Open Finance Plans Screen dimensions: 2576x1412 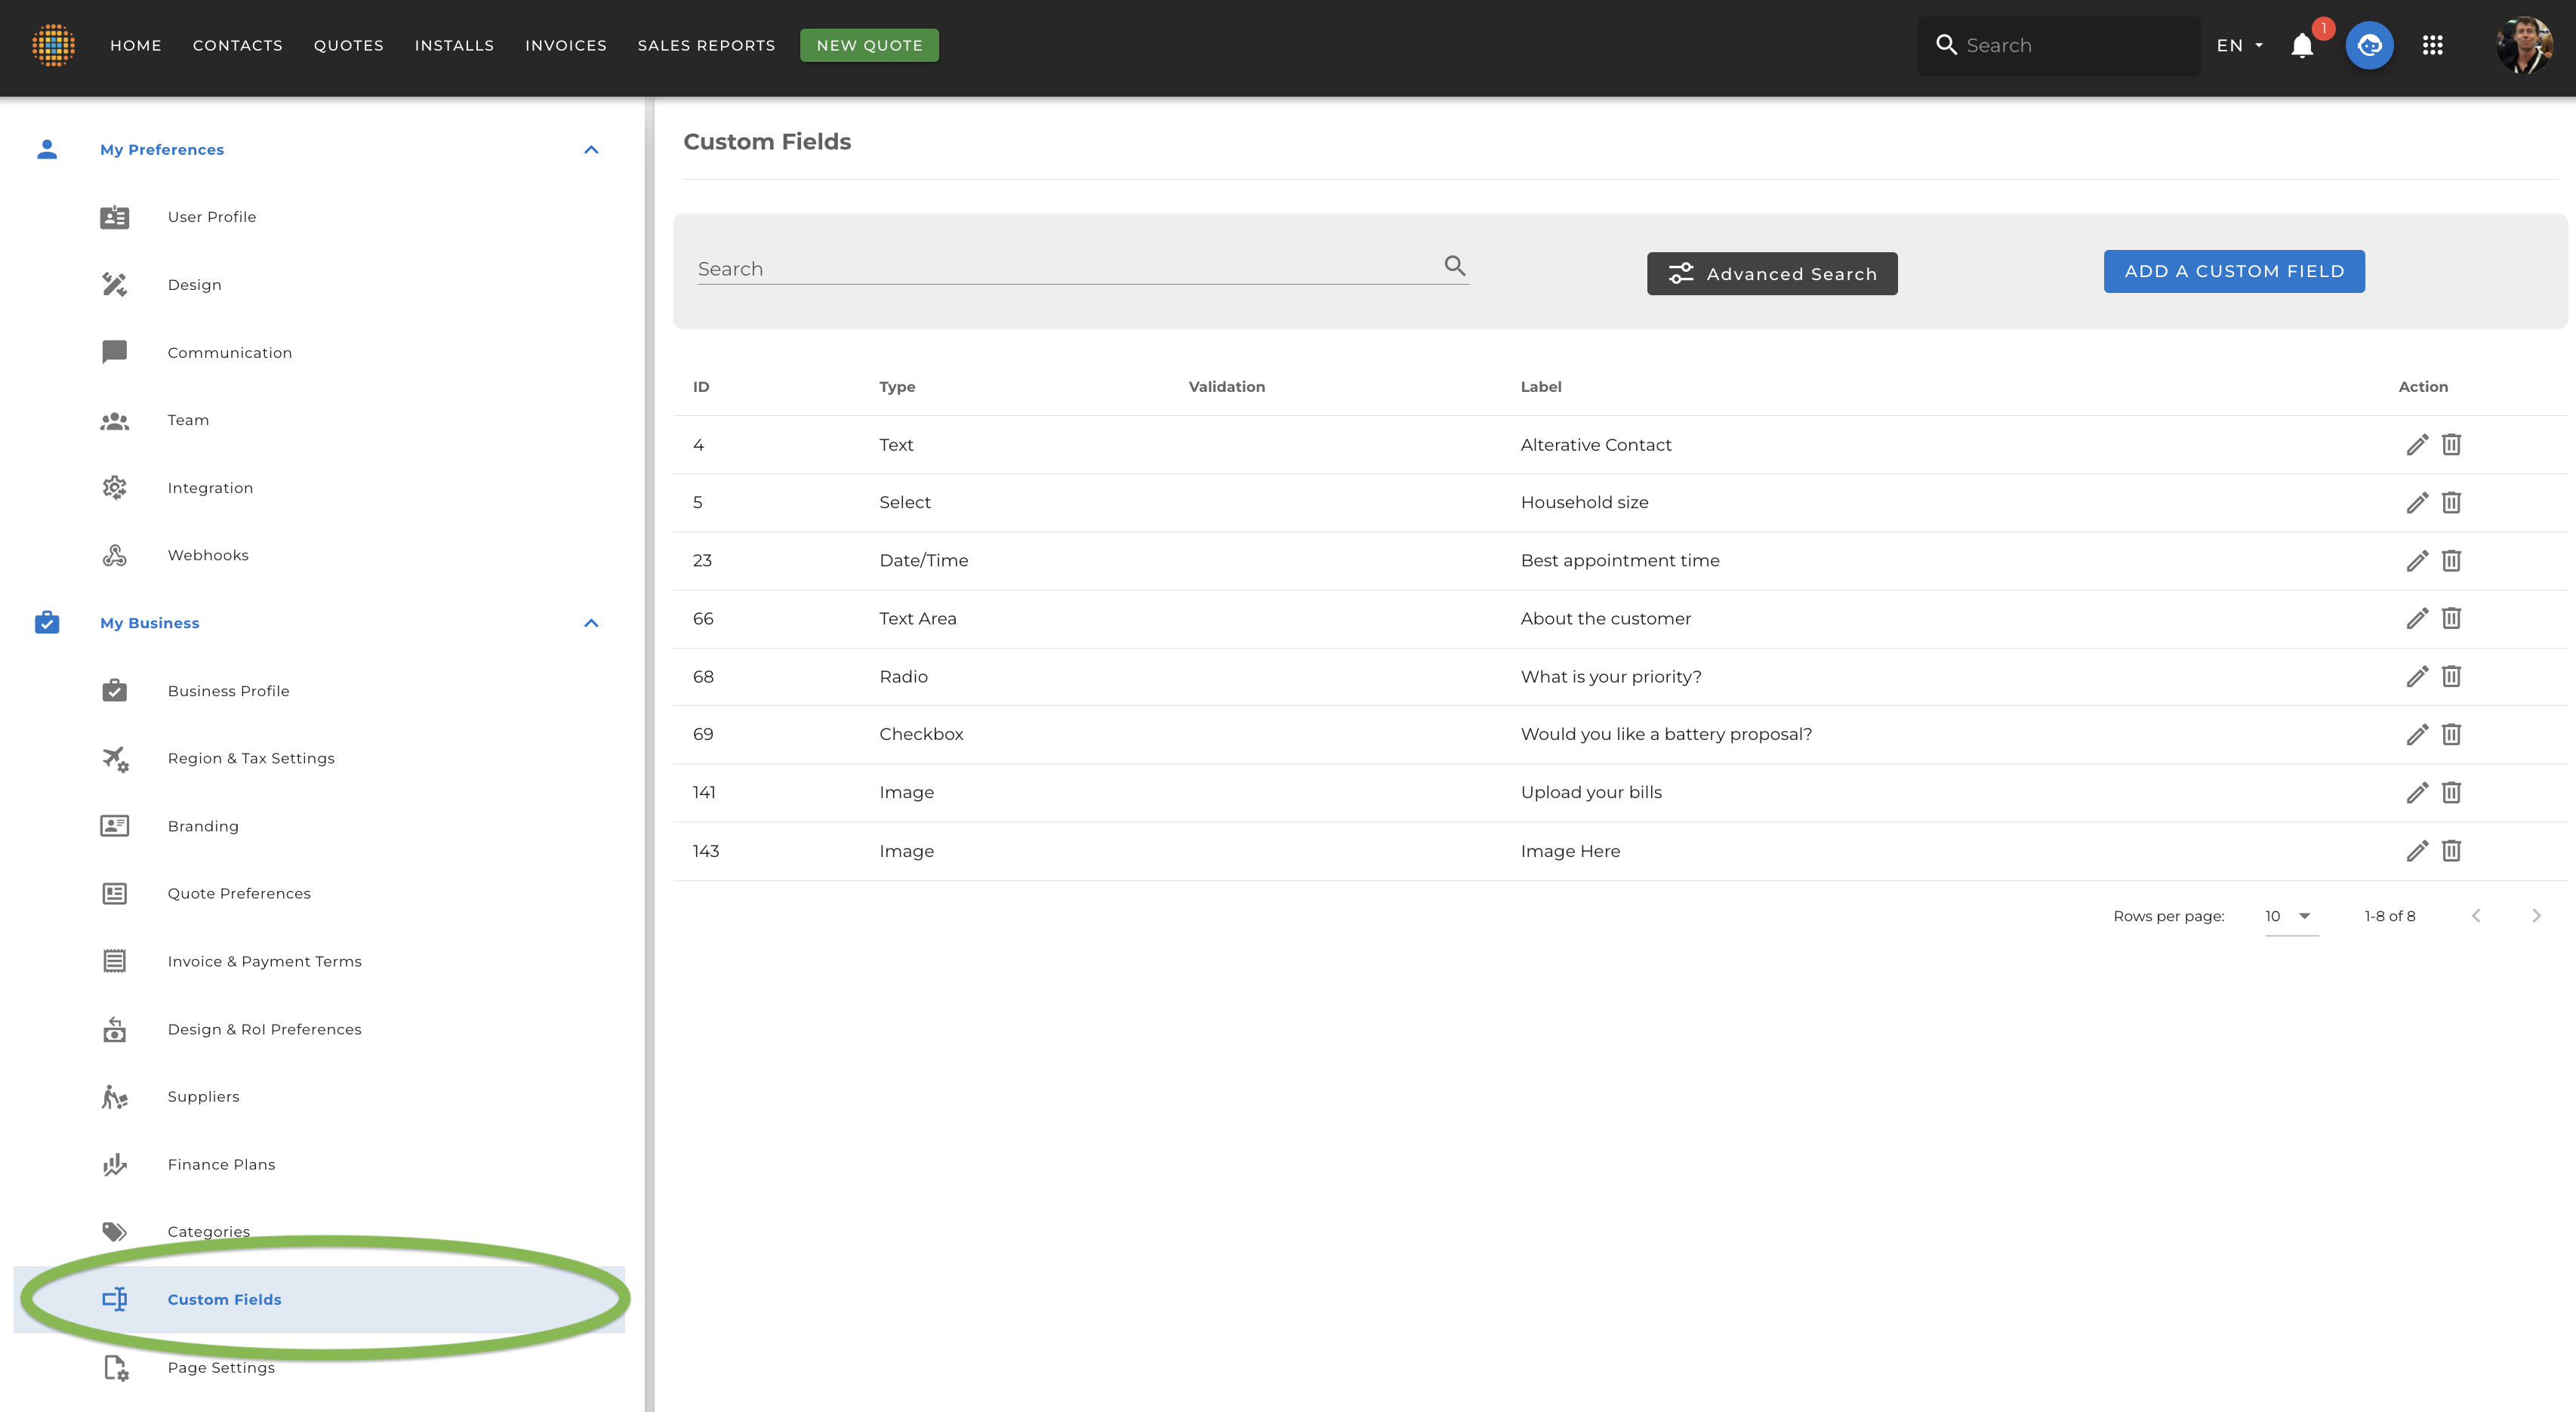click(x=221, y=1165)
